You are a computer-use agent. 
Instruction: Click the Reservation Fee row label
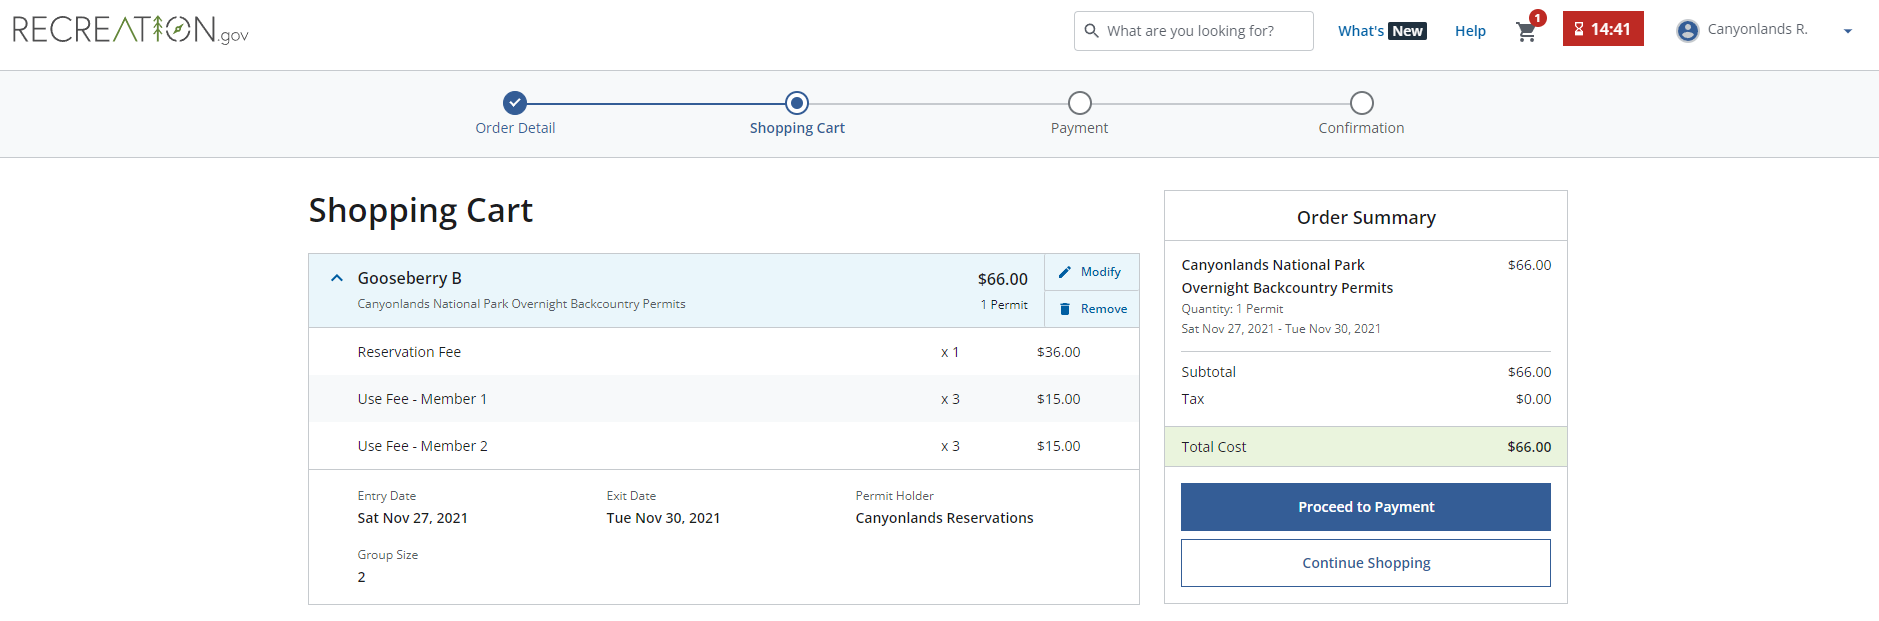409,352
